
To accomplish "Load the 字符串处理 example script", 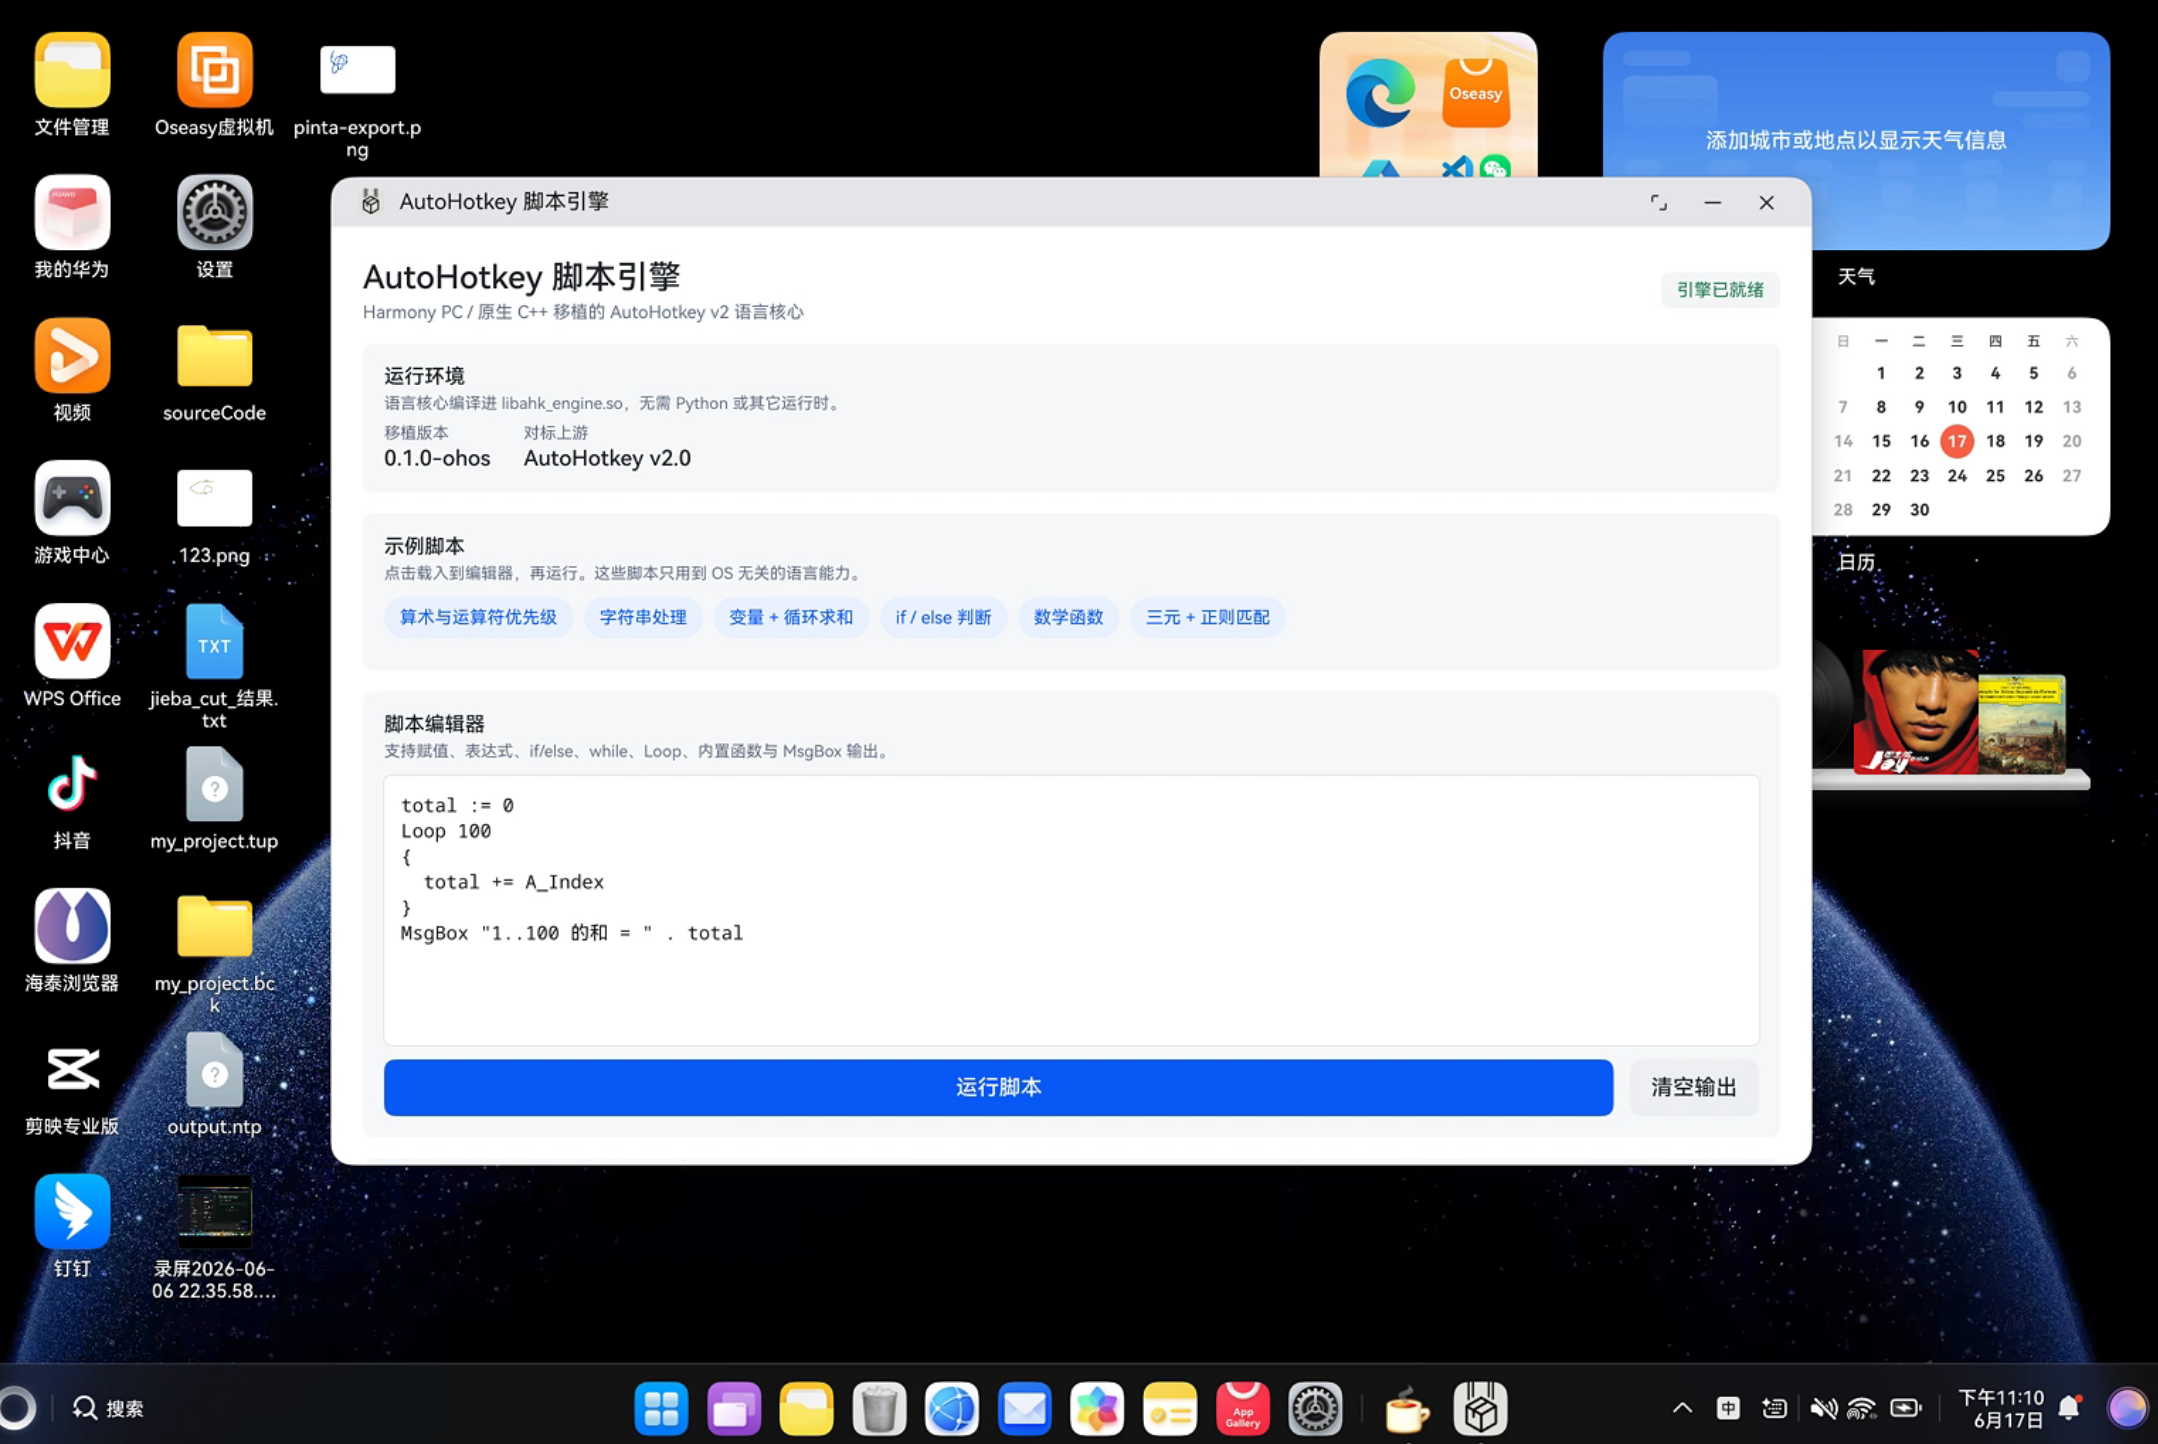I will [x=643, y=617].
